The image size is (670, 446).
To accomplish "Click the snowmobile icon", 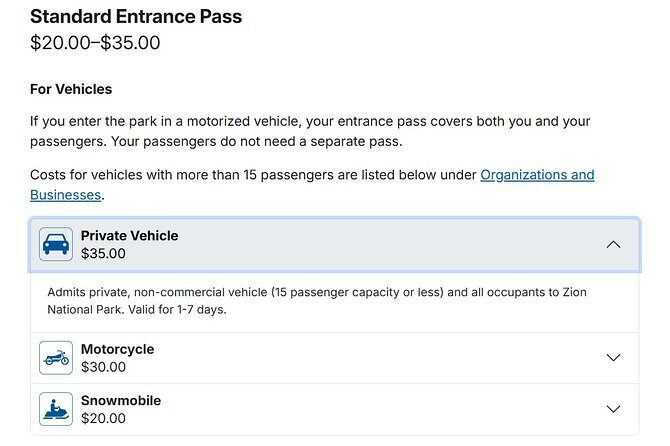I will (56, 409).
